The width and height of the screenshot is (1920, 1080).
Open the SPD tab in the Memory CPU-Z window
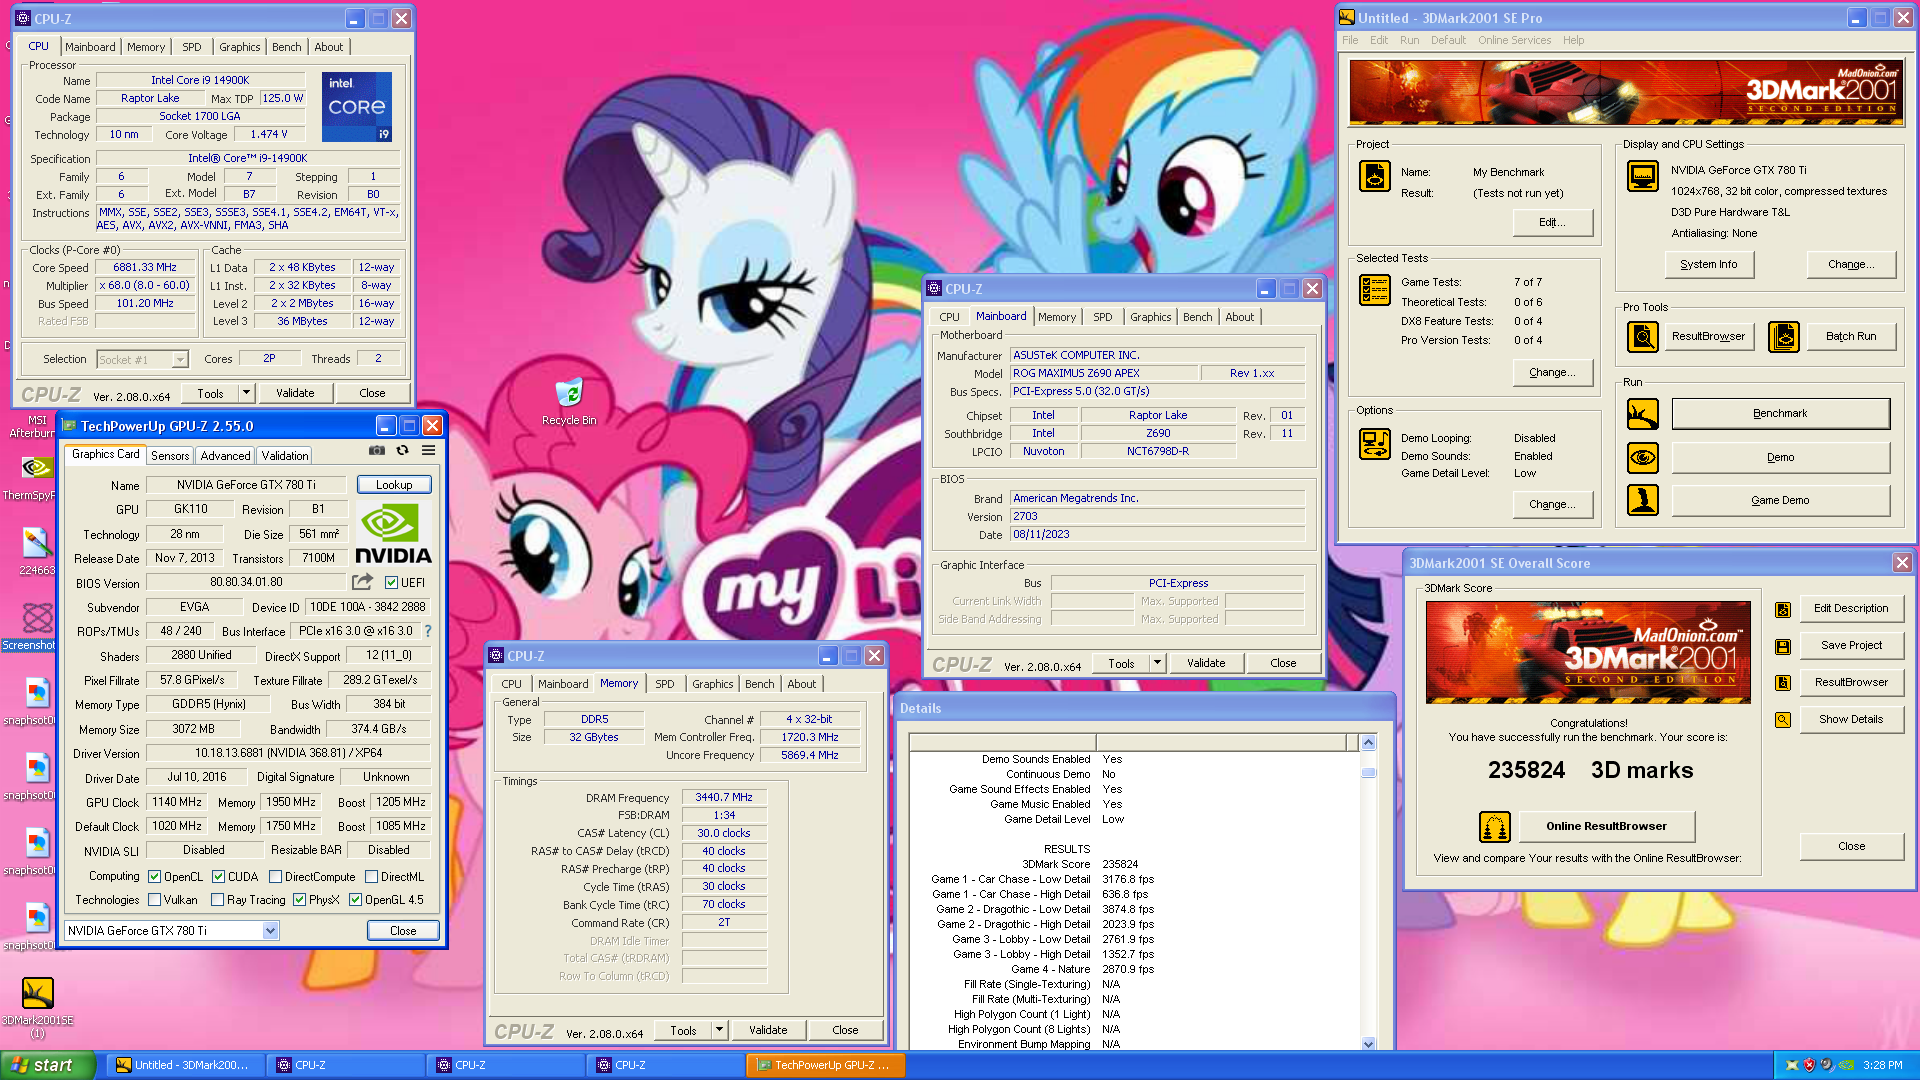tap(665, 684)
